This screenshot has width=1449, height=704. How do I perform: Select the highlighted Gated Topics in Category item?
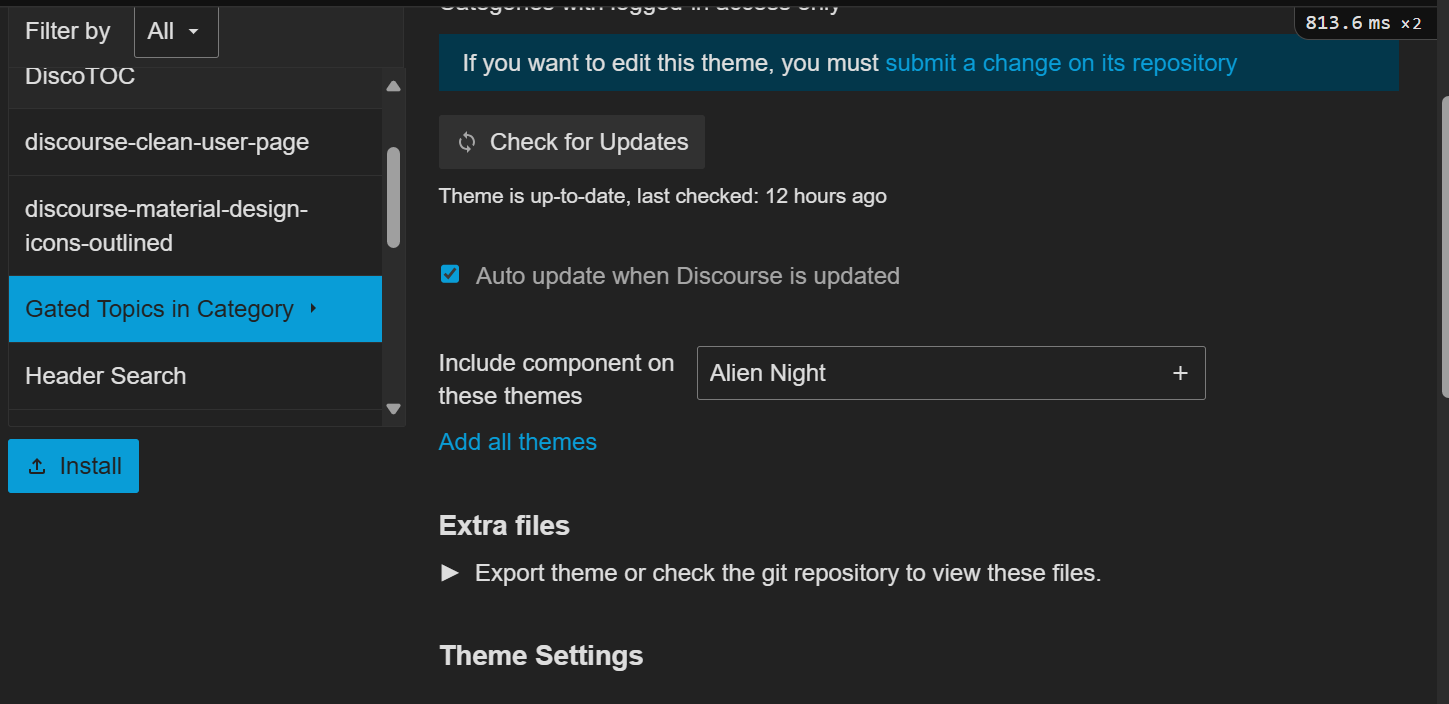160,309
